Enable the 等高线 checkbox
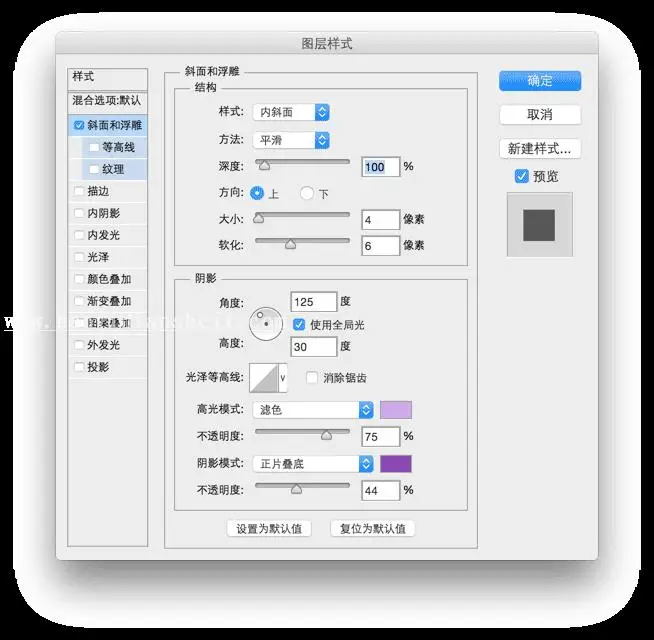This screenshot has width=654, height=640. click(x=94, y=147)
